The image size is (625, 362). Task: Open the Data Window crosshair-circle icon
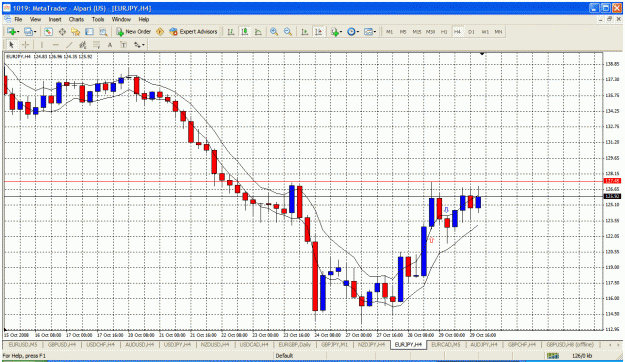(x=62, y=31)
